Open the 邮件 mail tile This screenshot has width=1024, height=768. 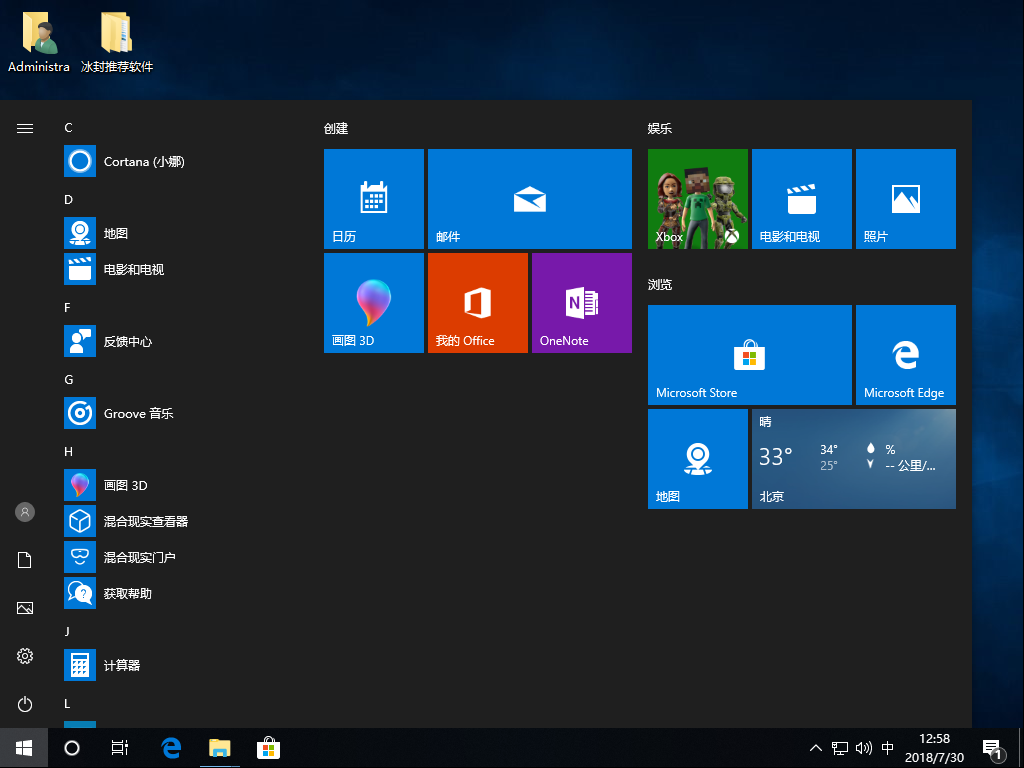point(530,199)
